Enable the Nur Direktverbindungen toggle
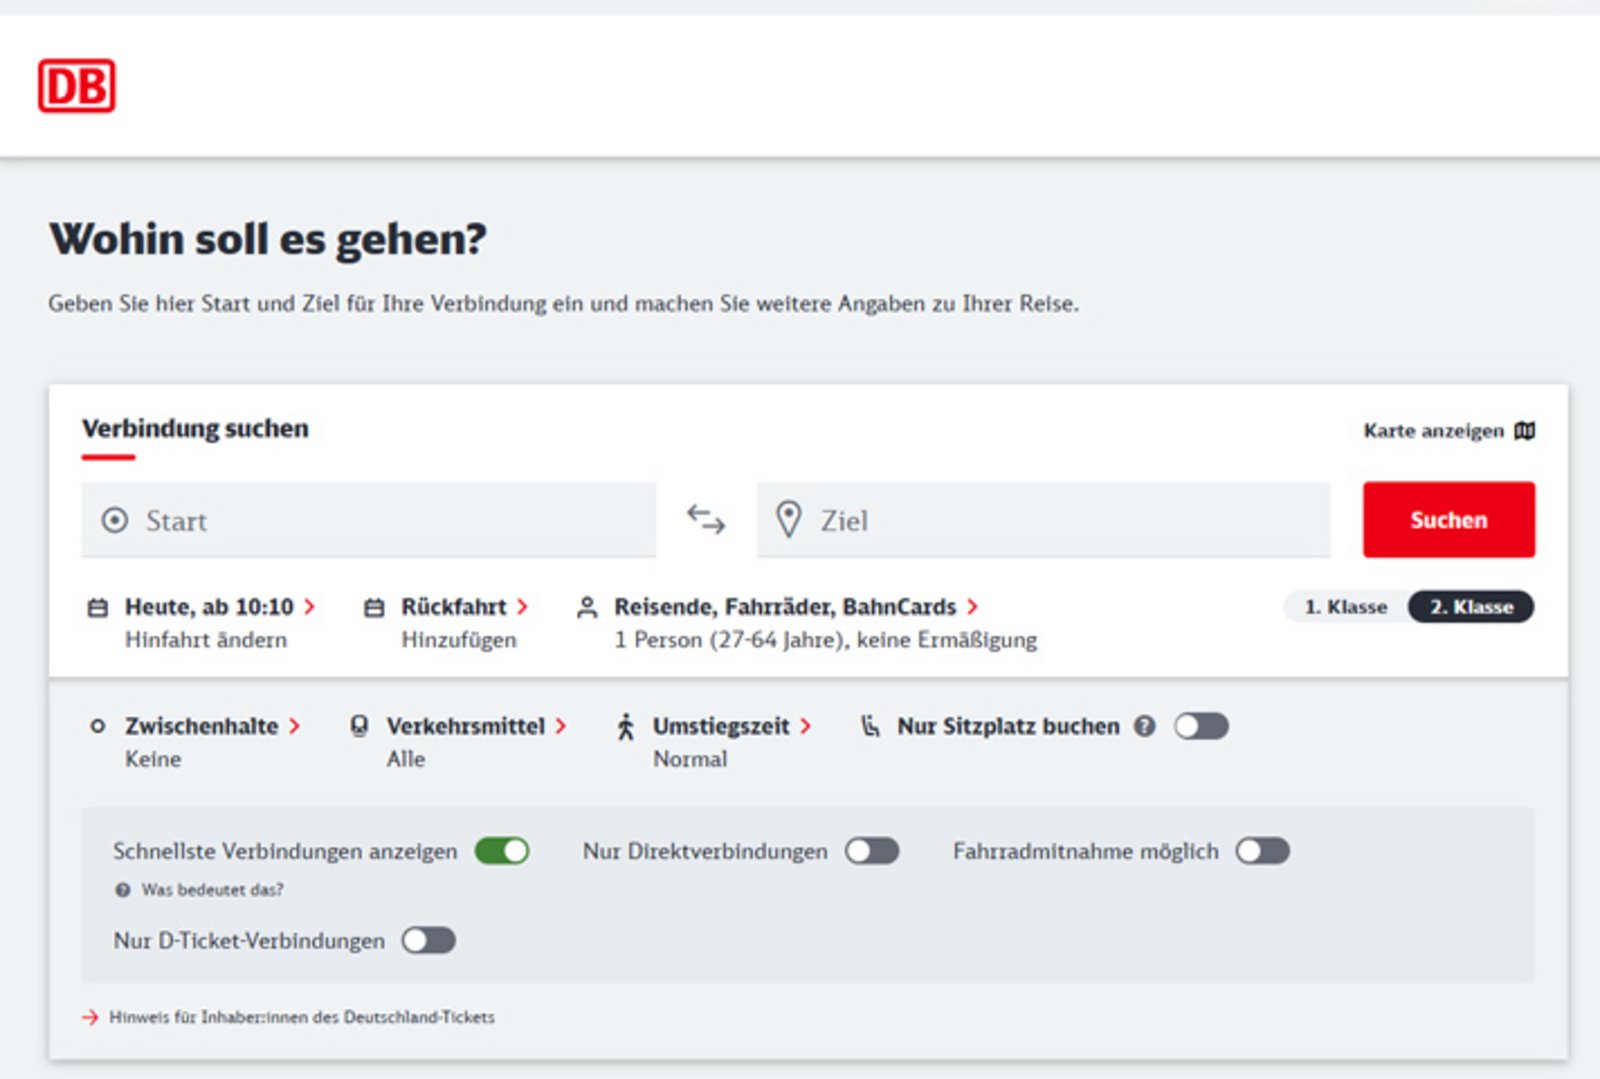1600x1079 pixels. tap(869, 851)
